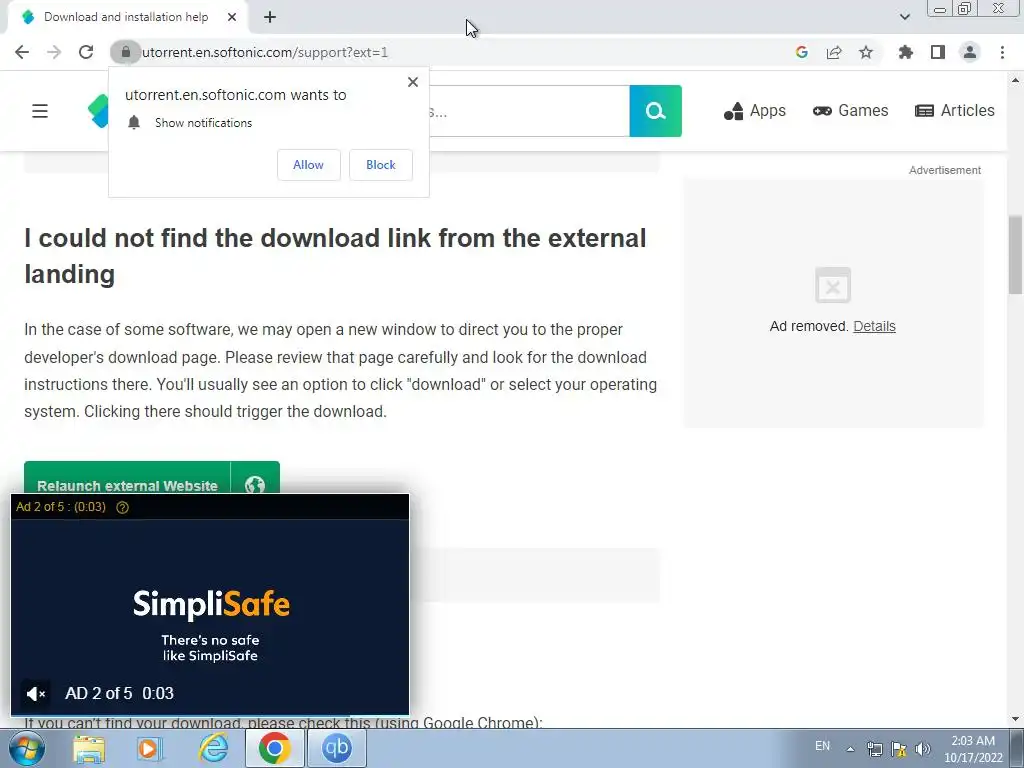Click the teal search magnifier button
The width and height of the screenshot is (1024, 768).
[656, 111]
